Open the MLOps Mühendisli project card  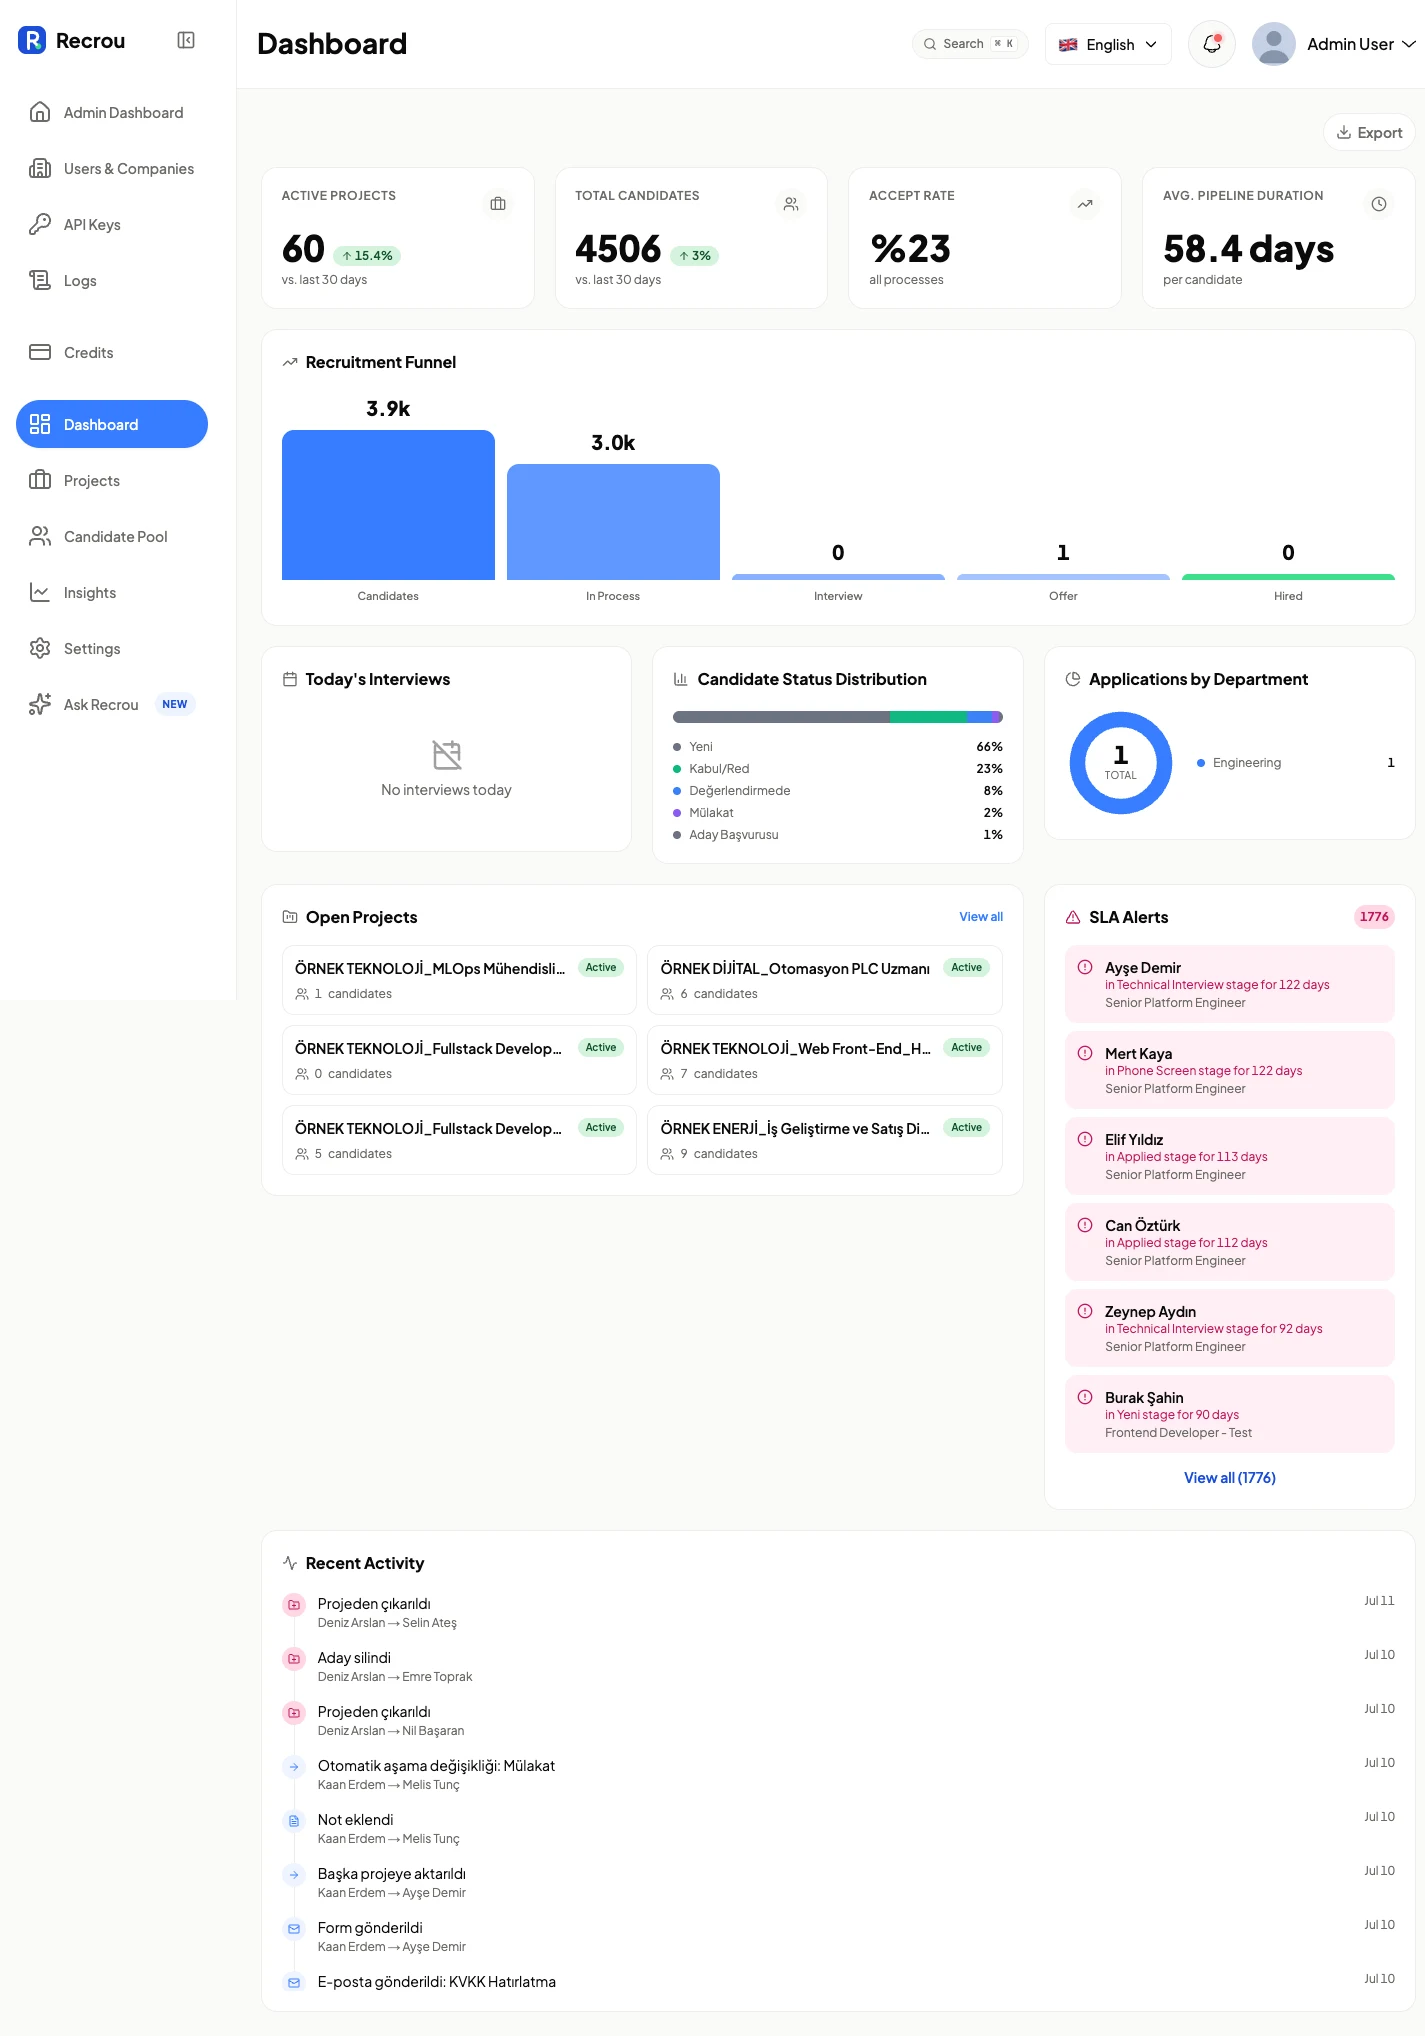tap(459, 980)
